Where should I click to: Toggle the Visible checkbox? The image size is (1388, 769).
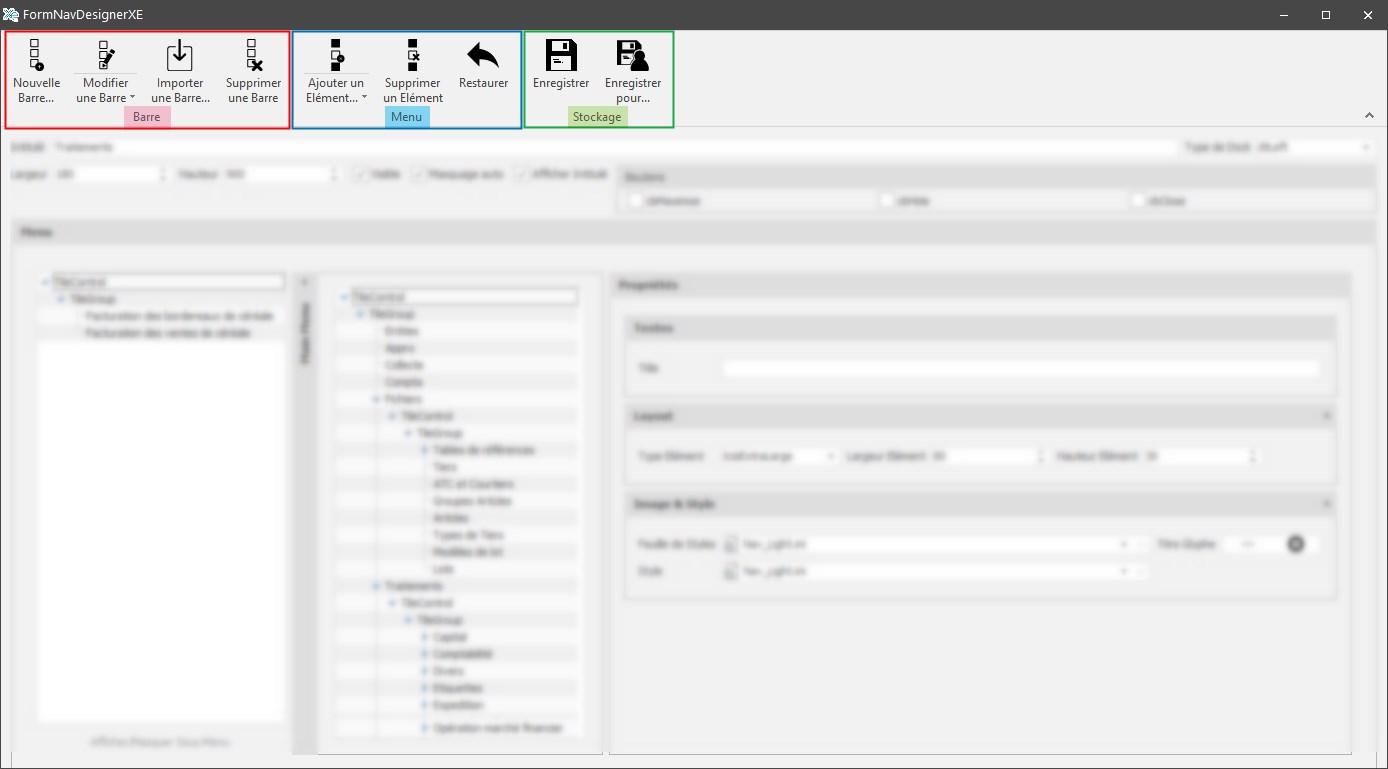pos(361,174)
